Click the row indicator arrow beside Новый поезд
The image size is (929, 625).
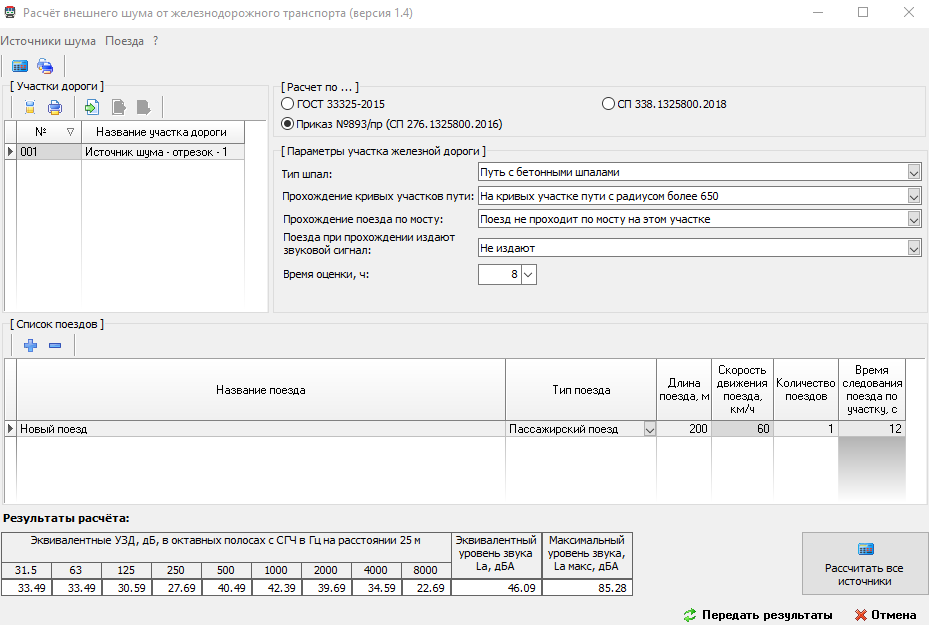[10, 428]
